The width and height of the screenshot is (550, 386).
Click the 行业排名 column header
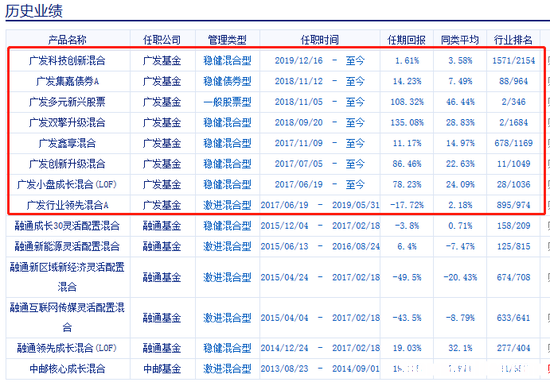coord(513,40)
